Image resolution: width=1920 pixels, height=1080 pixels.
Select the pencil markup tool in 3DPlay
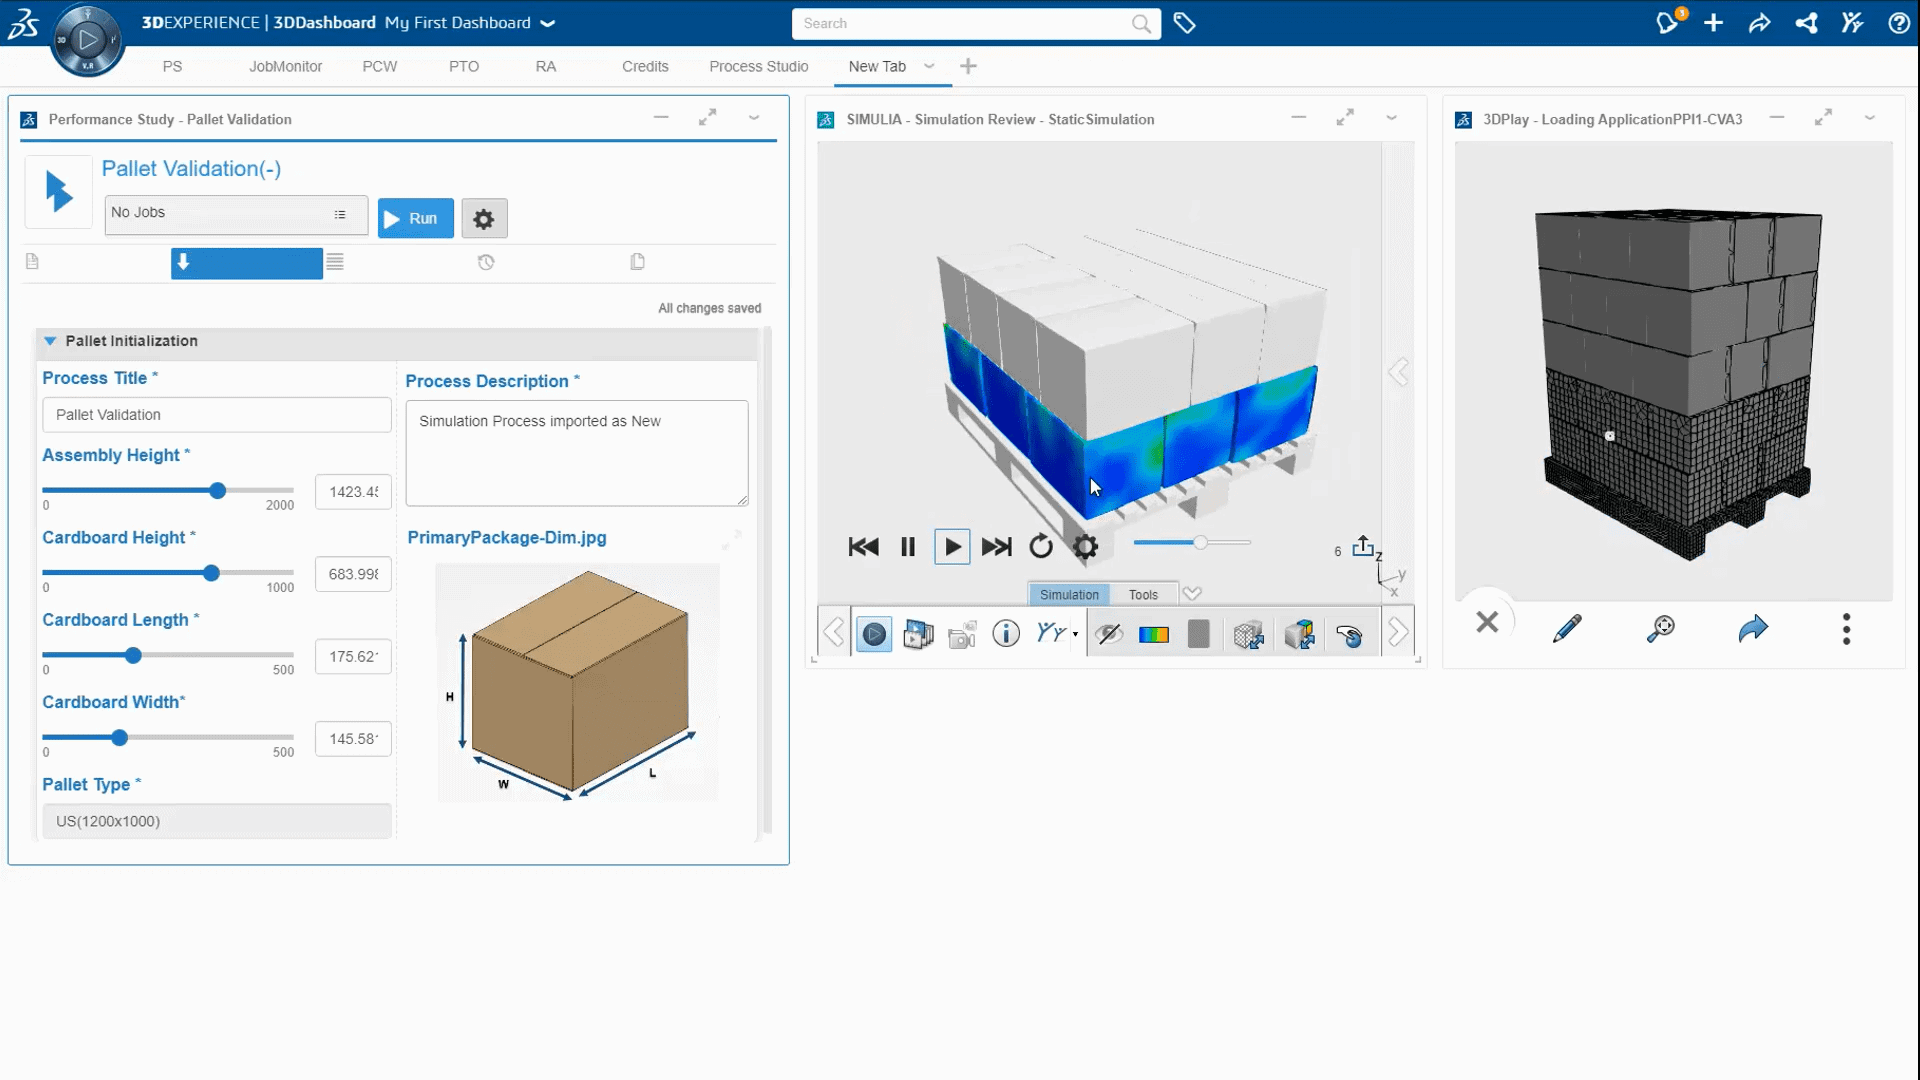(1567, 628)
